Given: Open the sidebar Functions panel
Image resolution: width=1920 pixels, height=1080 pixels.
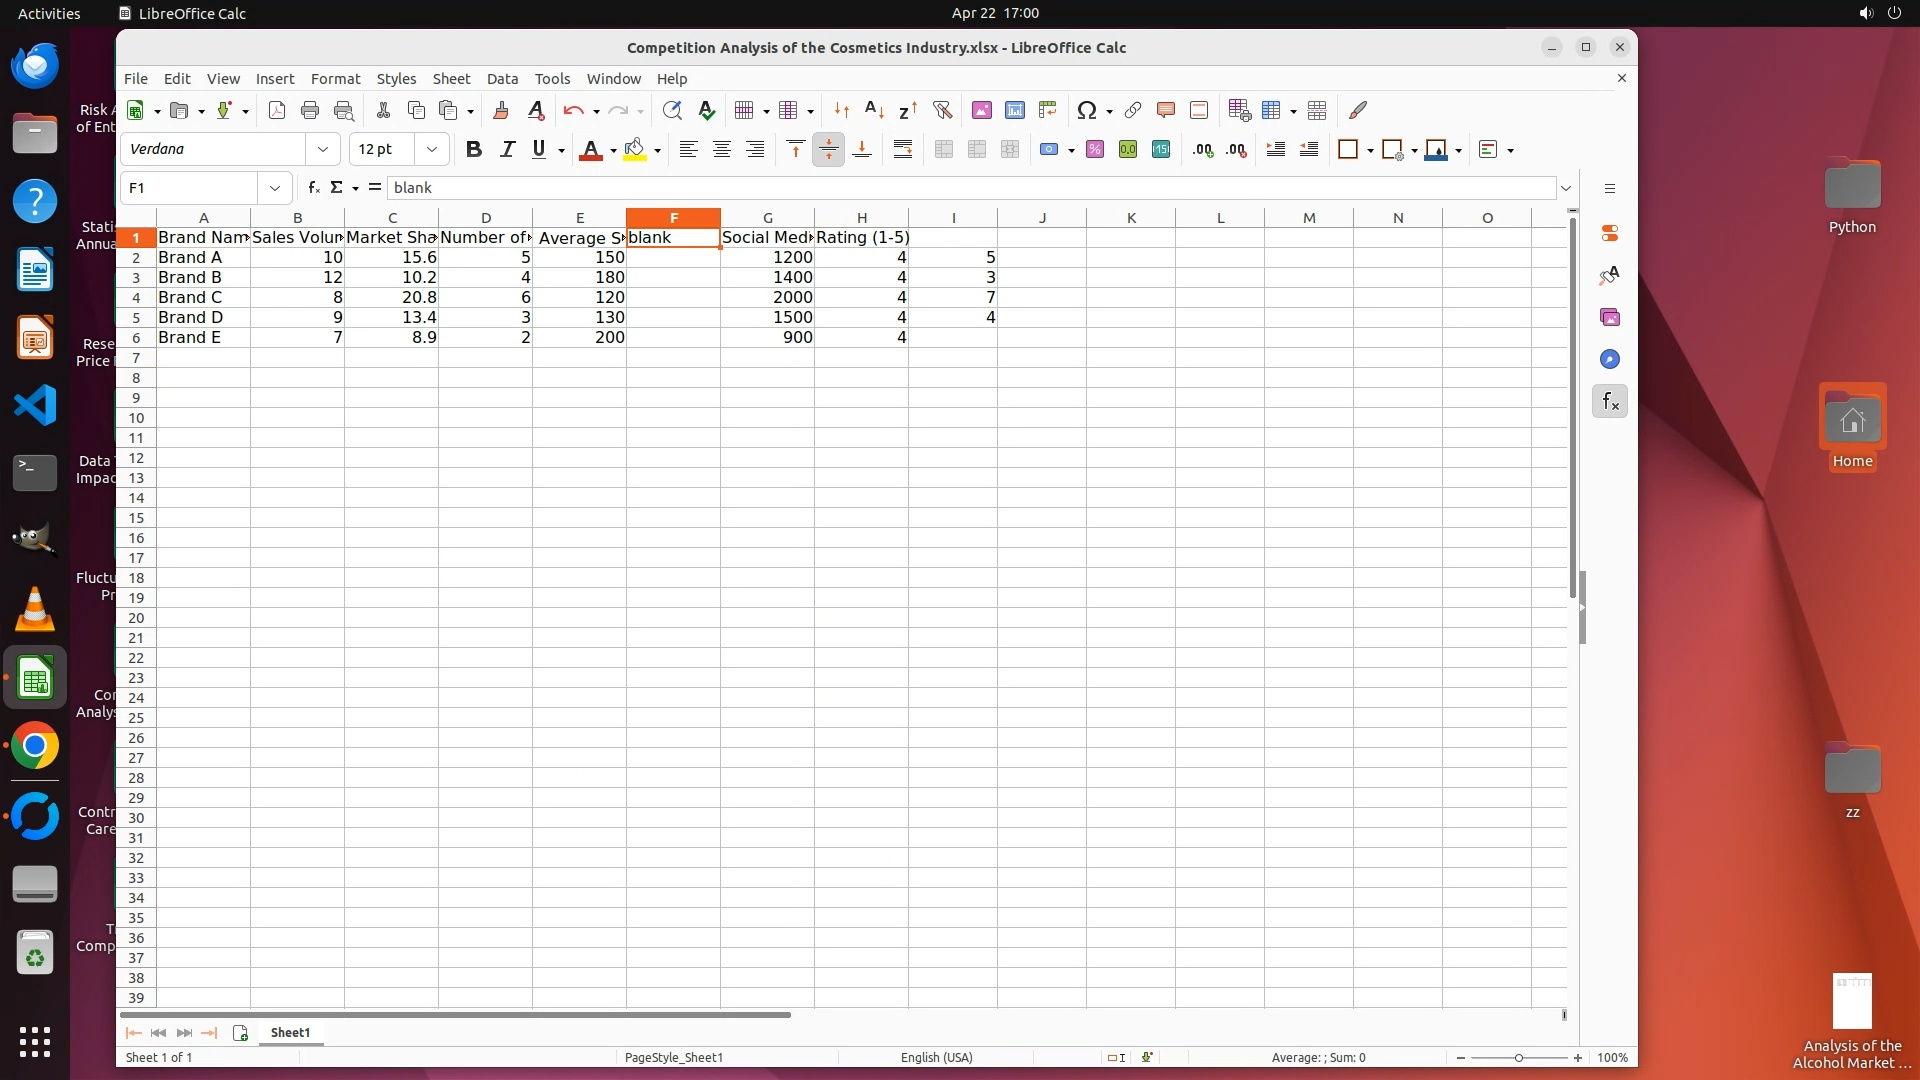Looking at the screenshot, I should pos(1609,401).
